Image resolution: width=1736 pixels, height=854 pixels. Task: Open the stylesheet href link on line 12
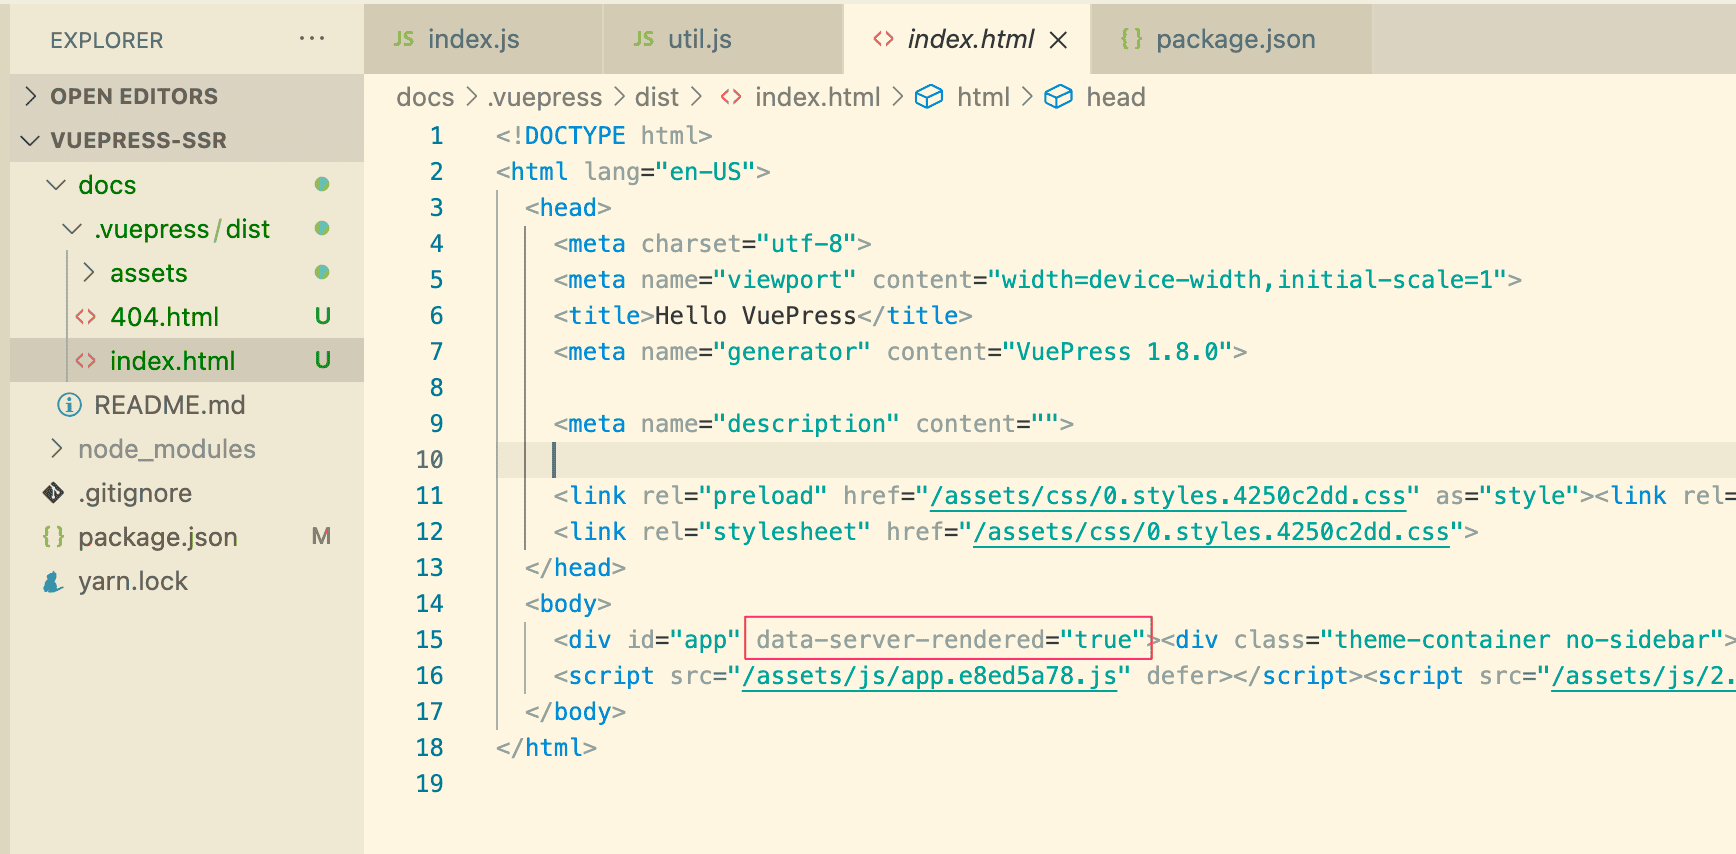[1211, 532]
